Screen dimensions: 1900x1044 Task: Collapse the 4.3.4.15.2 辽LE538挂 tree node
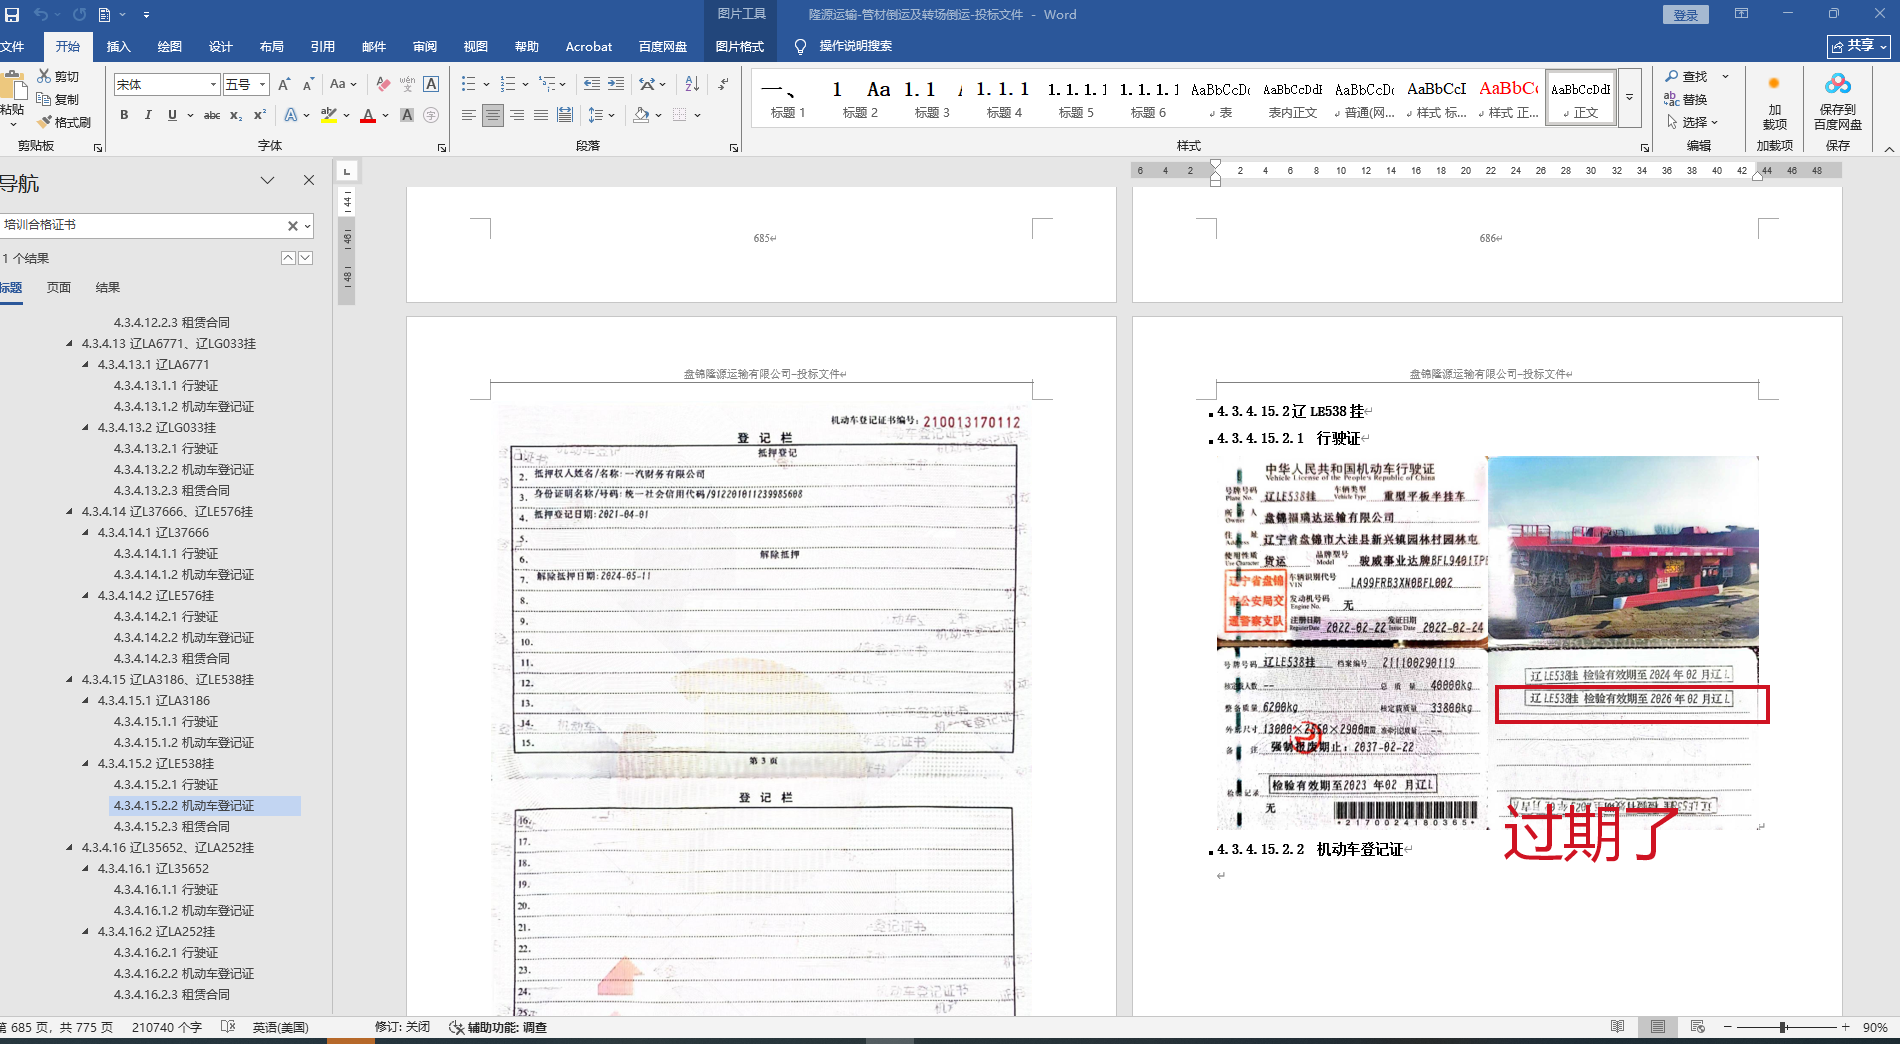pyautogui.click(x=86, y=764)
